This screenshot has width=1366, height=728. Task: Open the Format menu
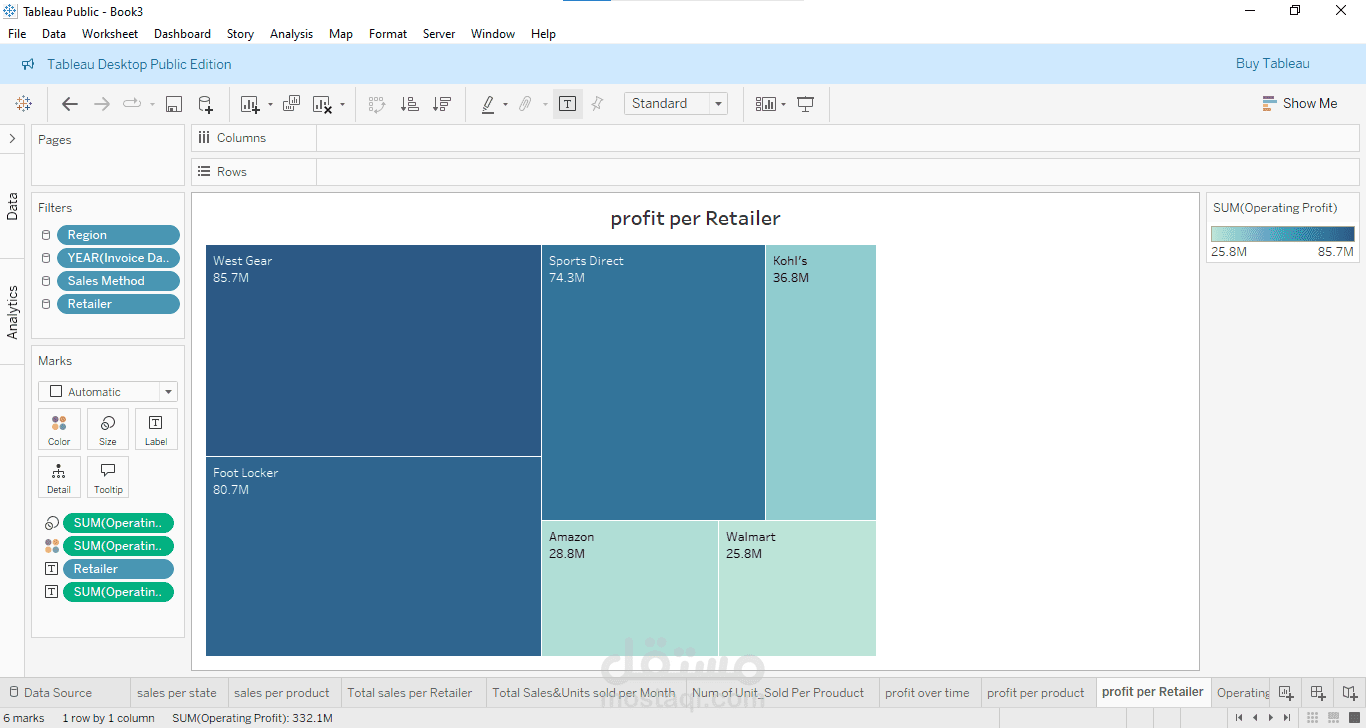tap(388, 33)
